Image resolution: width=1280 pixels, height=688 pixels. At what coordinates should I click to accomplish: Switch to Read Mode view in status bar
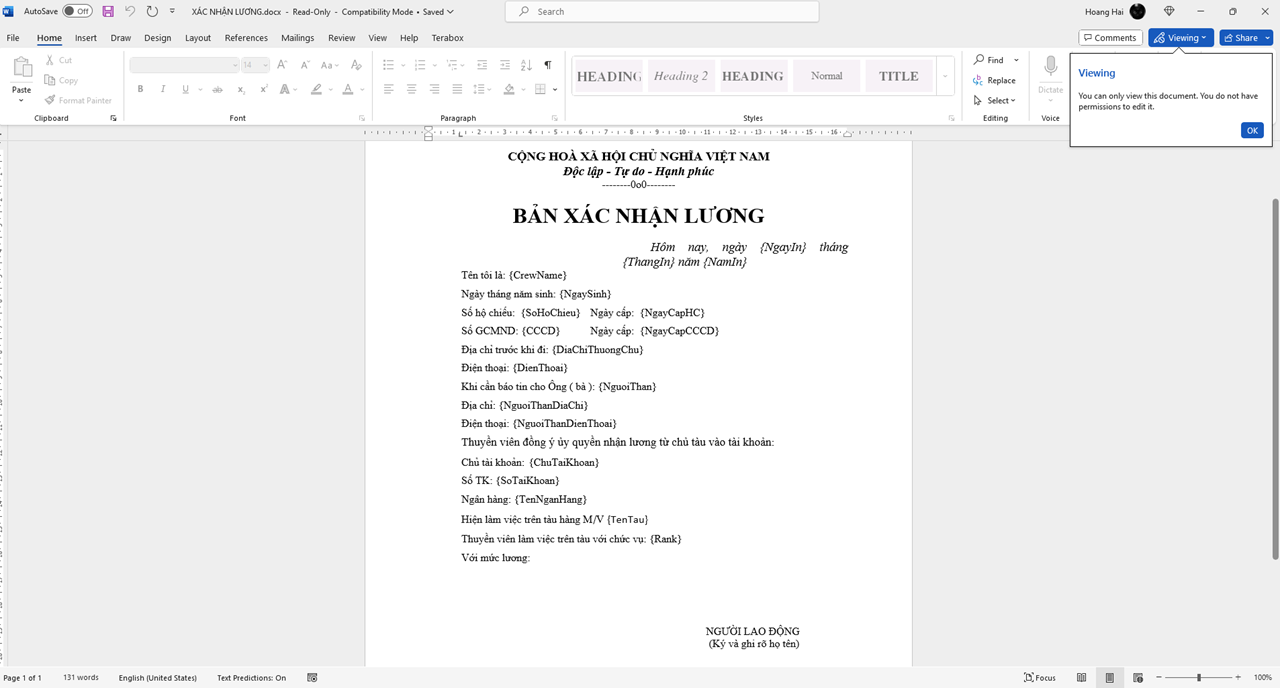(x=1081, y=677)
